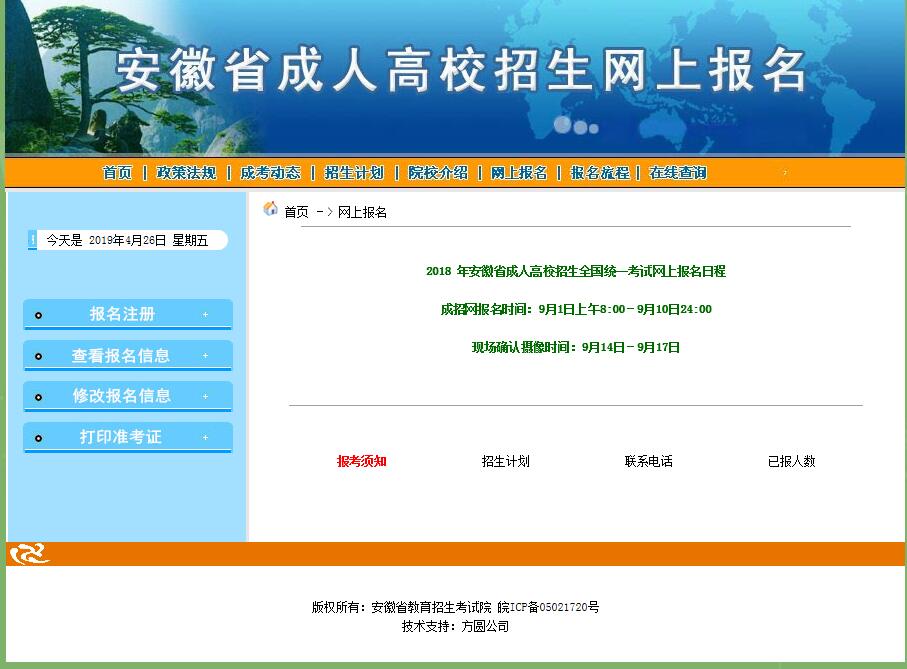This screenshot has height=669, width=907.
Task: Click the 联系电话 link
Action: [x=648, y=461]
